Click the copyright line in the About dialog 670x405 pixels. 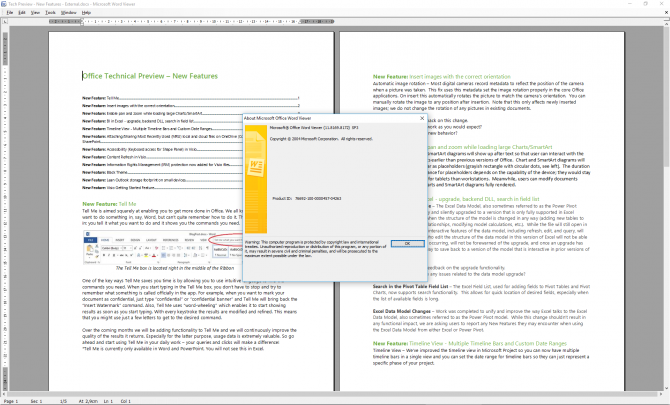321,139
